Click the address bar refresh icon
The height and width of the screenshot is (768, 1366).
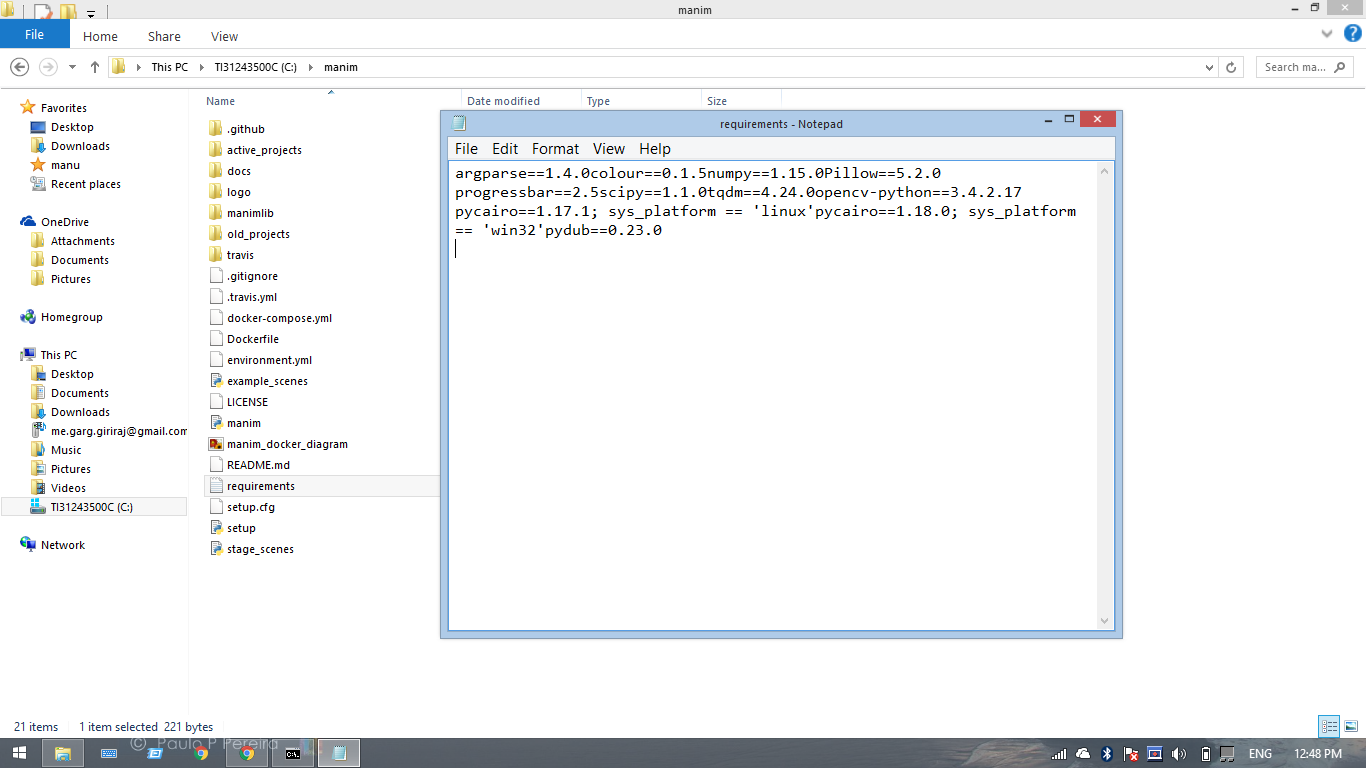click(x=1231, y=67)
